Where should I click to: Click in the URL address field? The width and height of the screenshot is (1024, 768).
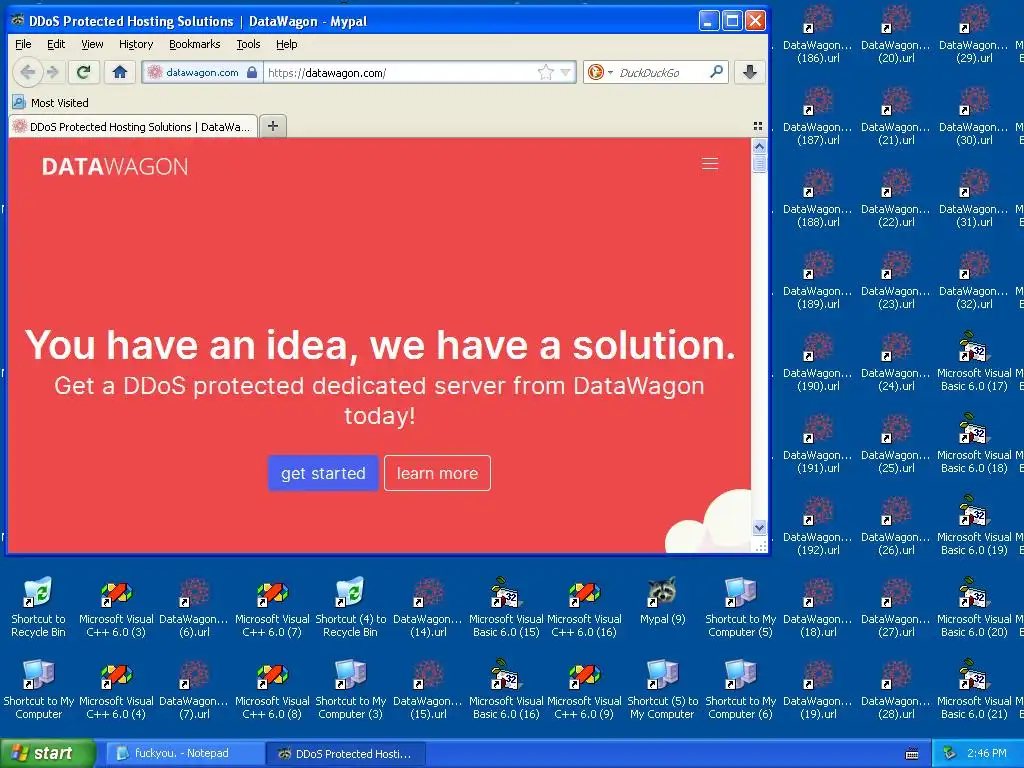pos(398,72)
